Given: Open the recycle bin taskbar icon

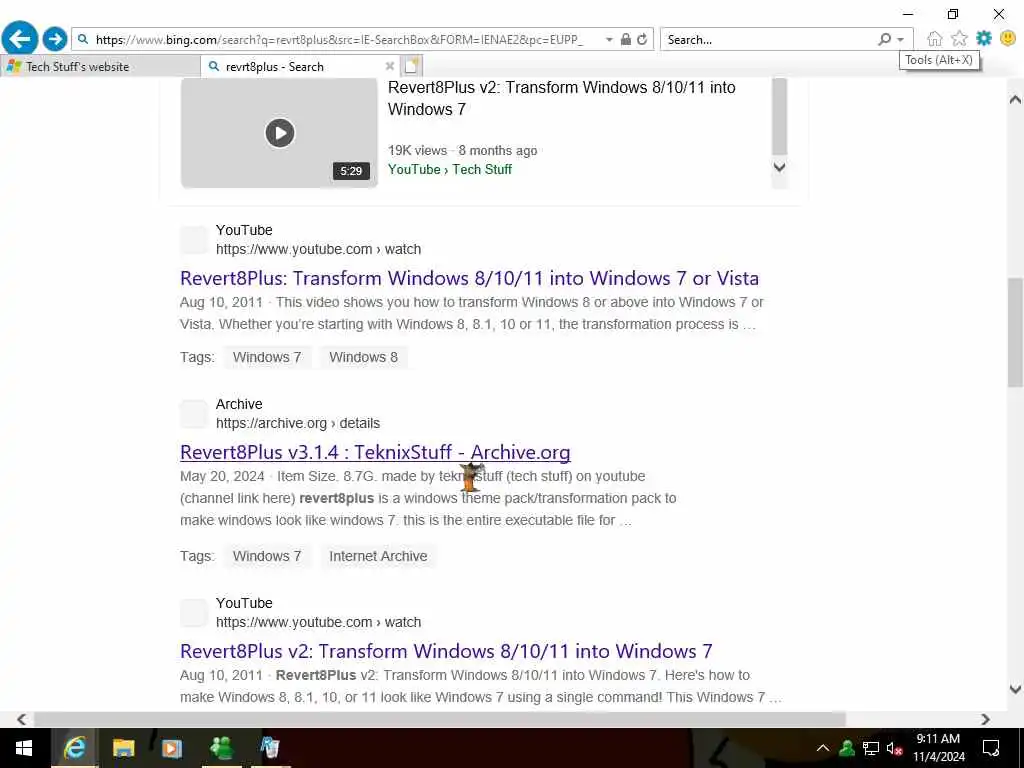Looking at the screenshot, I should [x=270, y=748].
